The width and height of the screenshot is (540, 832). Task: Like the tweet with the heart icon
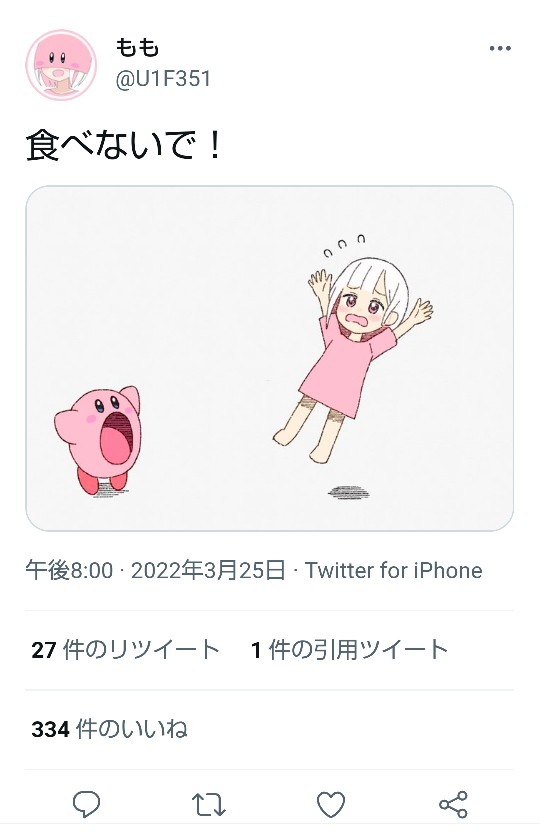click(331, 804)
